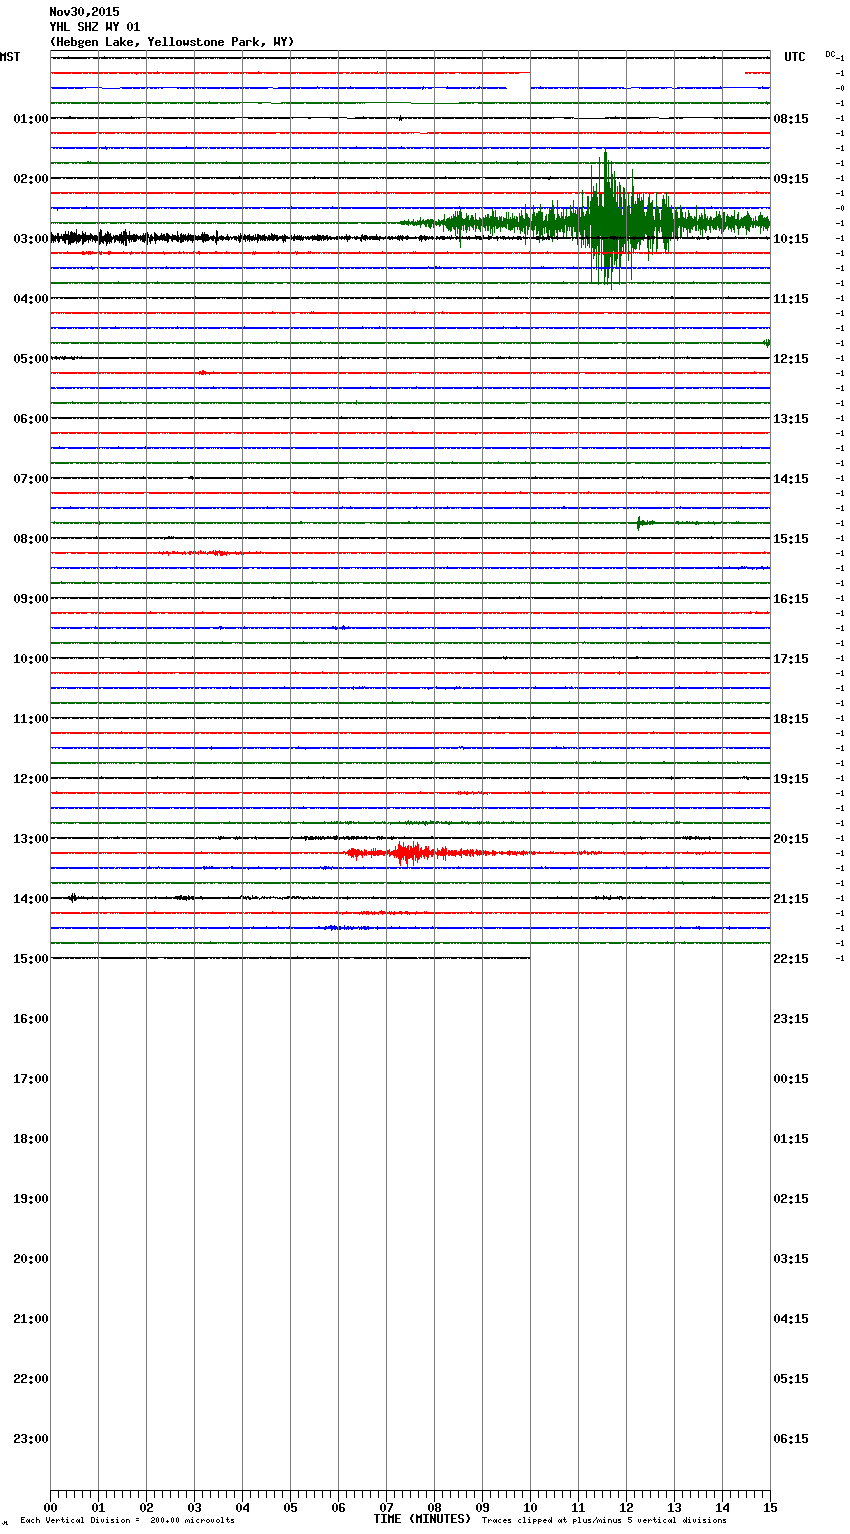This screenshot has height=1534, width=850.
Task: Click the "10:15" UTC time label
Action: (791, 239)
